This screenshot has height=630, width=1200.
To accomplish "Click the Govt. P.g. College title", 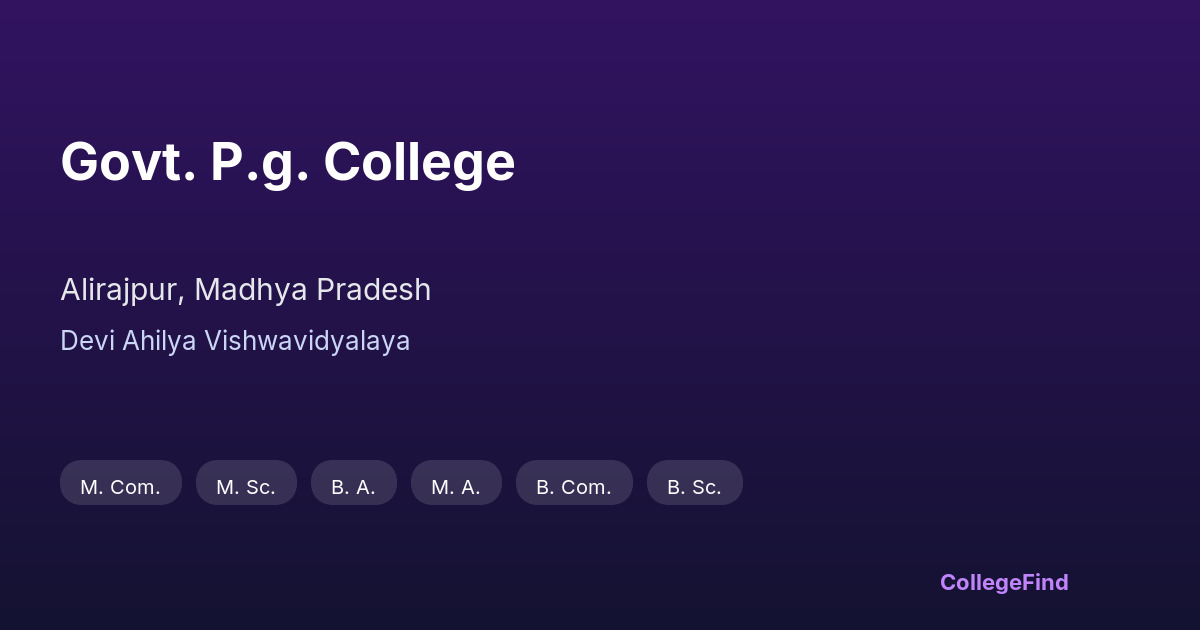I will [x=288, y=162].
